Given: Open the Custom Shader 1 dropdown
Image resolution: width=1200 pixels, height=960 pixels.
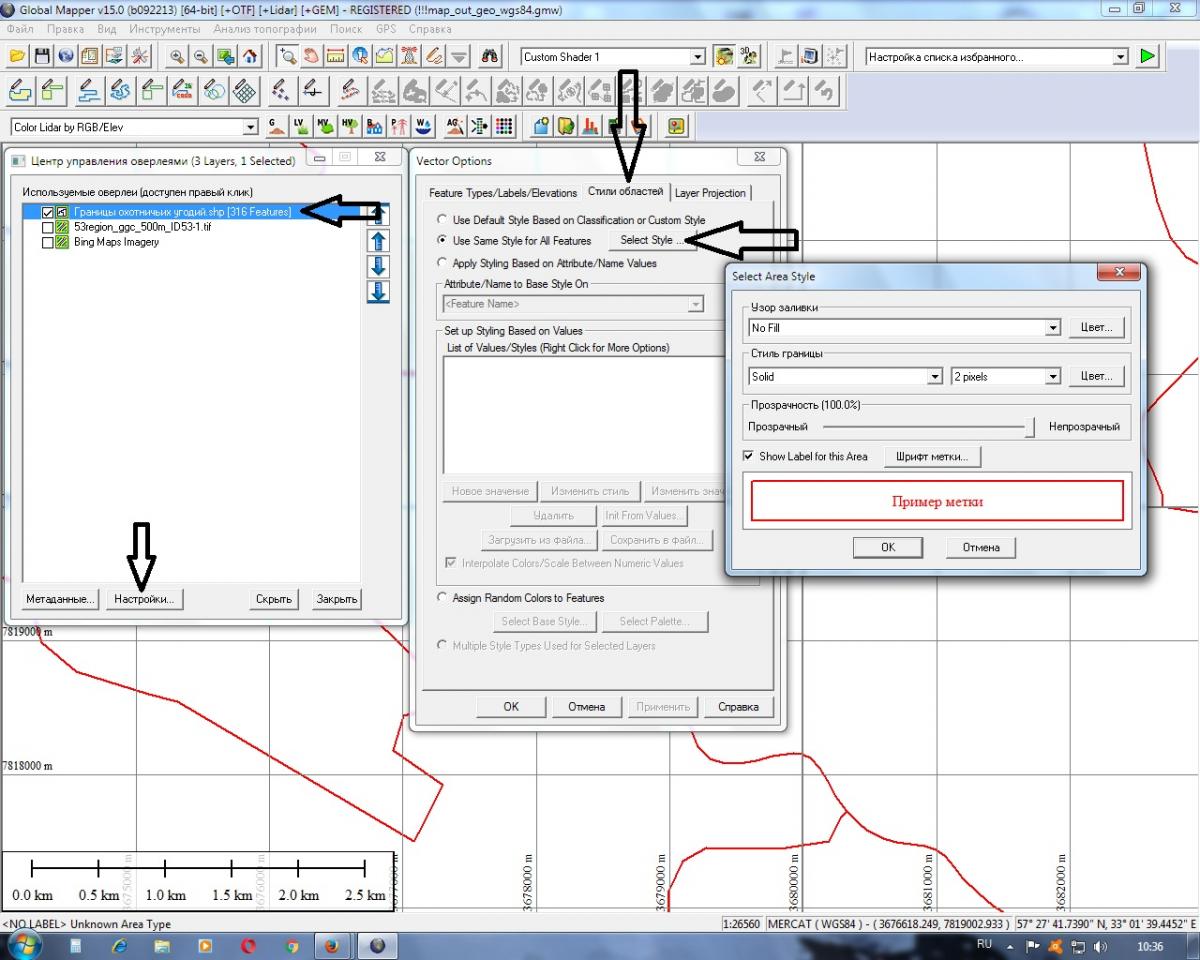Looking at the screenshot, I should coord(698,57).
